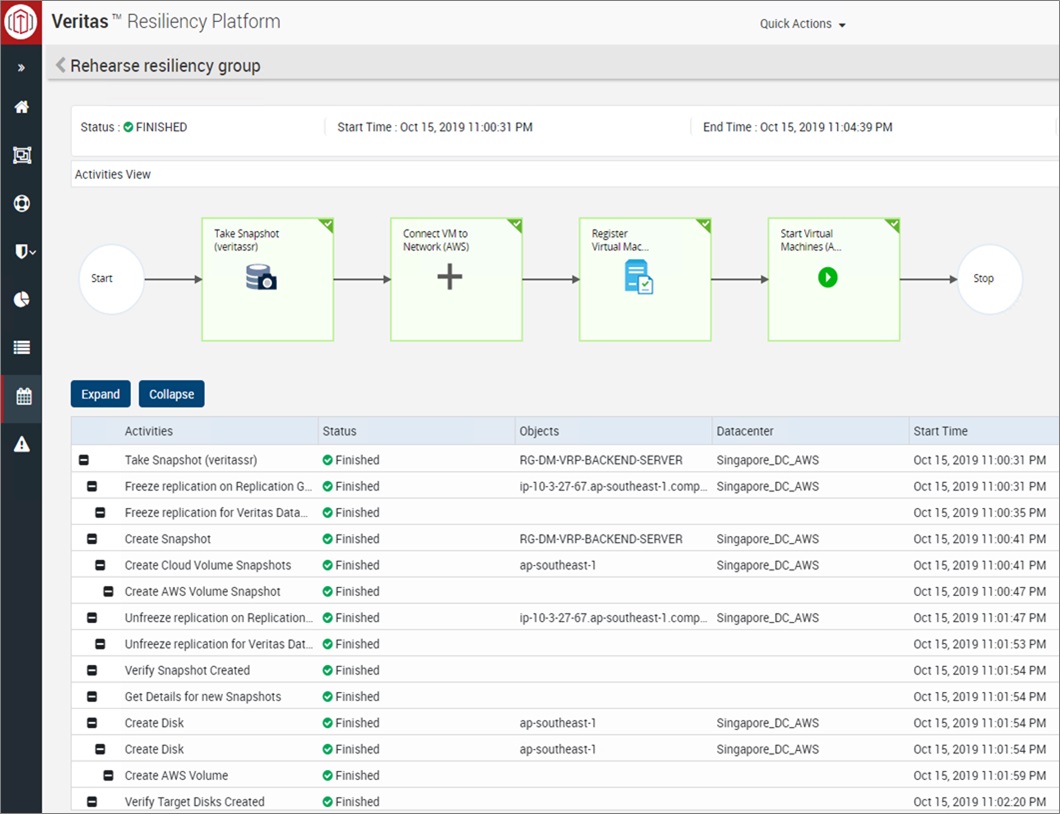
Task: Open the list icon in the sidebar
Action: tap(22, 348)
